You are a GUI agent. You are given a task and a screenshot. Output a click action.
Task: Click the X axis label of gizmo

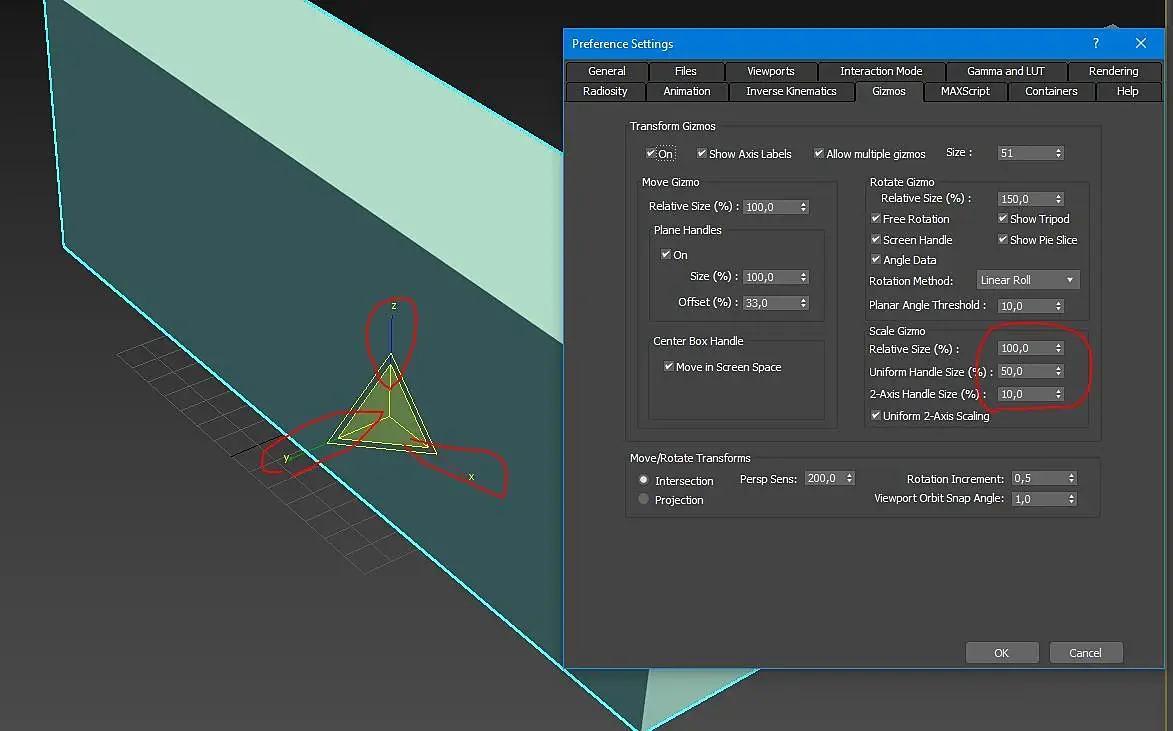[x=472, y=477]
